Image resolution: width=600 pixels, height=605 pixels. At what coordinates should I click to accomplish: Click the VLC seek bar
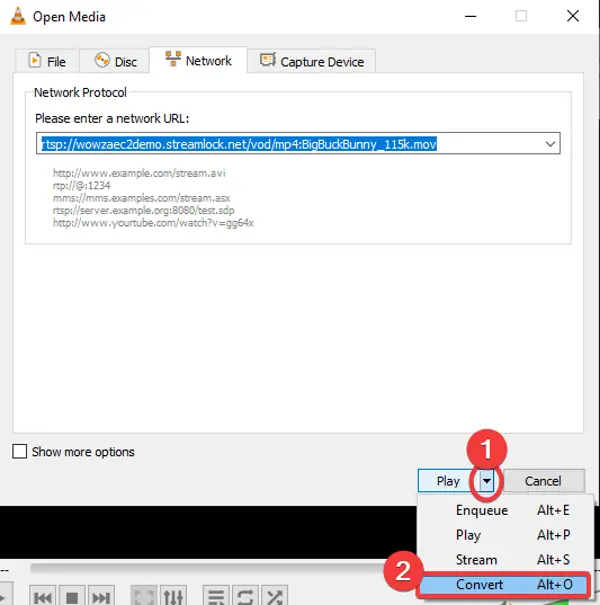point(208,568)
